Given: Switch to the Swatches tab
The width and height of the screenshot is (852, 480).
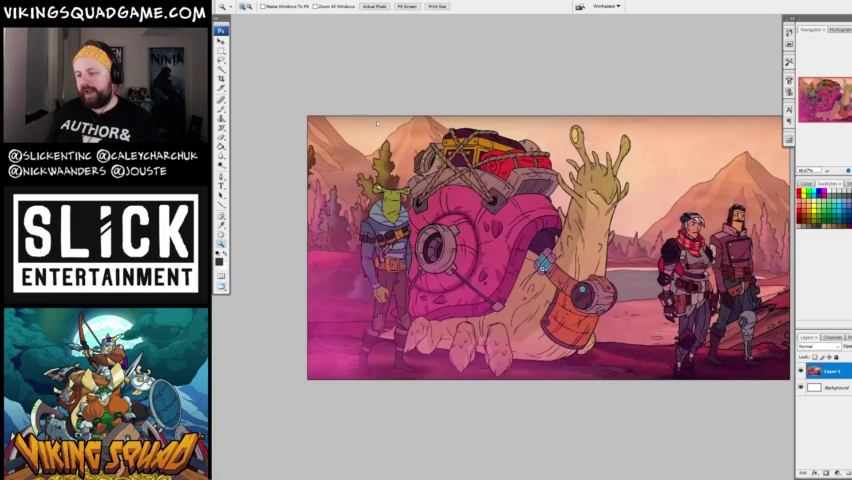Looking at the screenshot, I should tap(827, 184).
